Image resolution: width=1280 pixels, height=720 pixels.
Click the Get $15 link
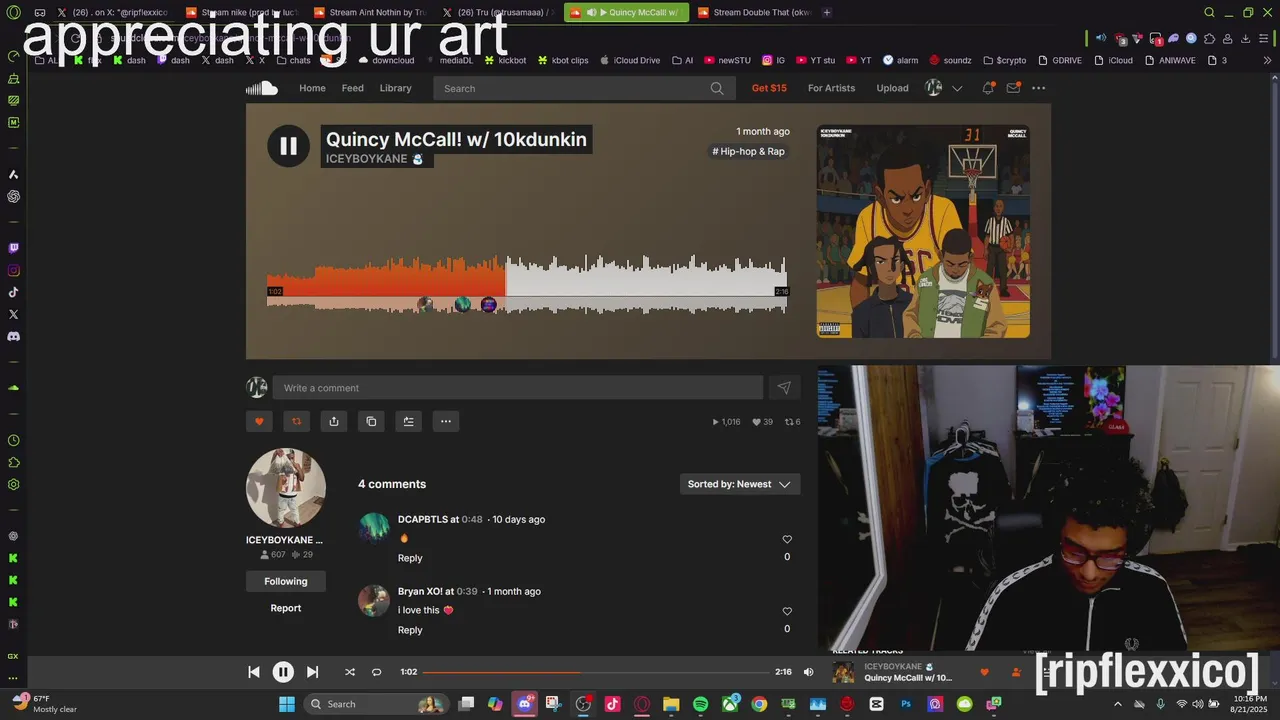769,88
